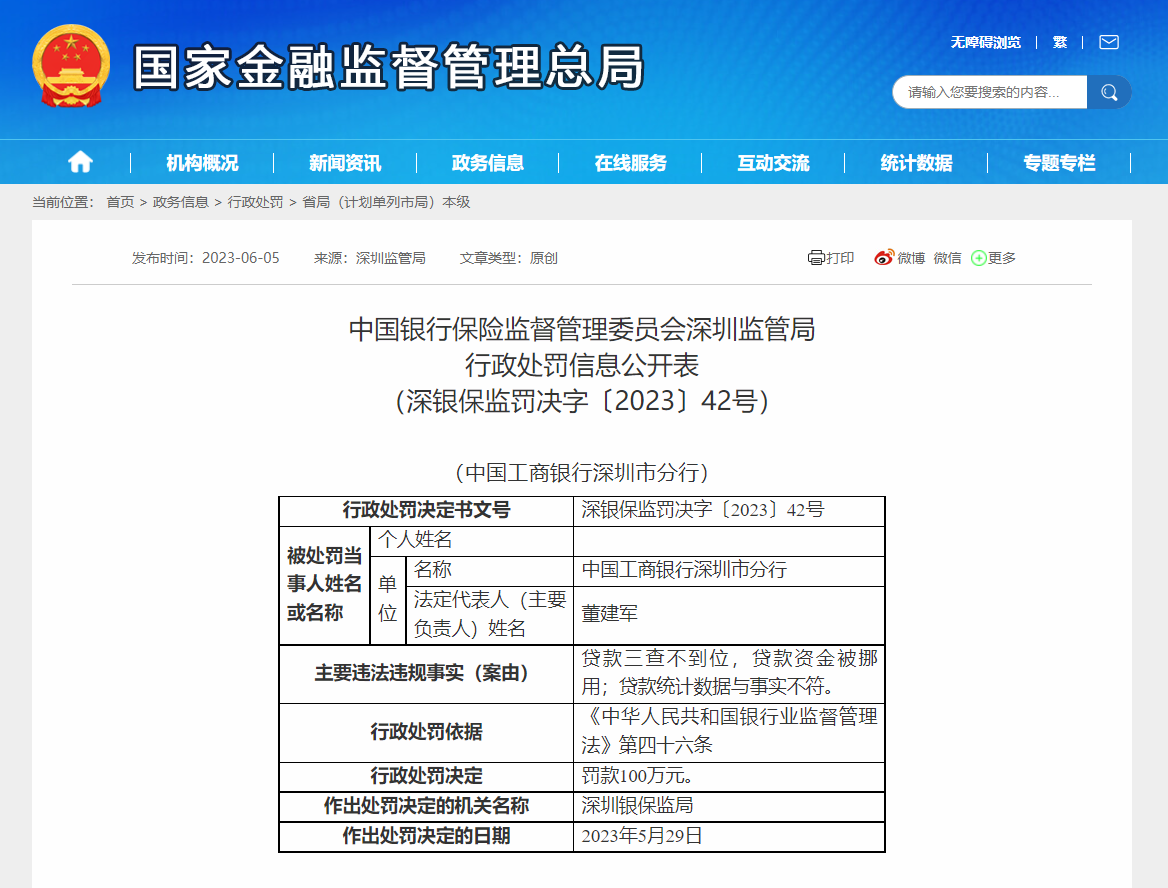
Task: Click the 法定代表人(主要负责人)姓名 label
Action: coord(490,614)
